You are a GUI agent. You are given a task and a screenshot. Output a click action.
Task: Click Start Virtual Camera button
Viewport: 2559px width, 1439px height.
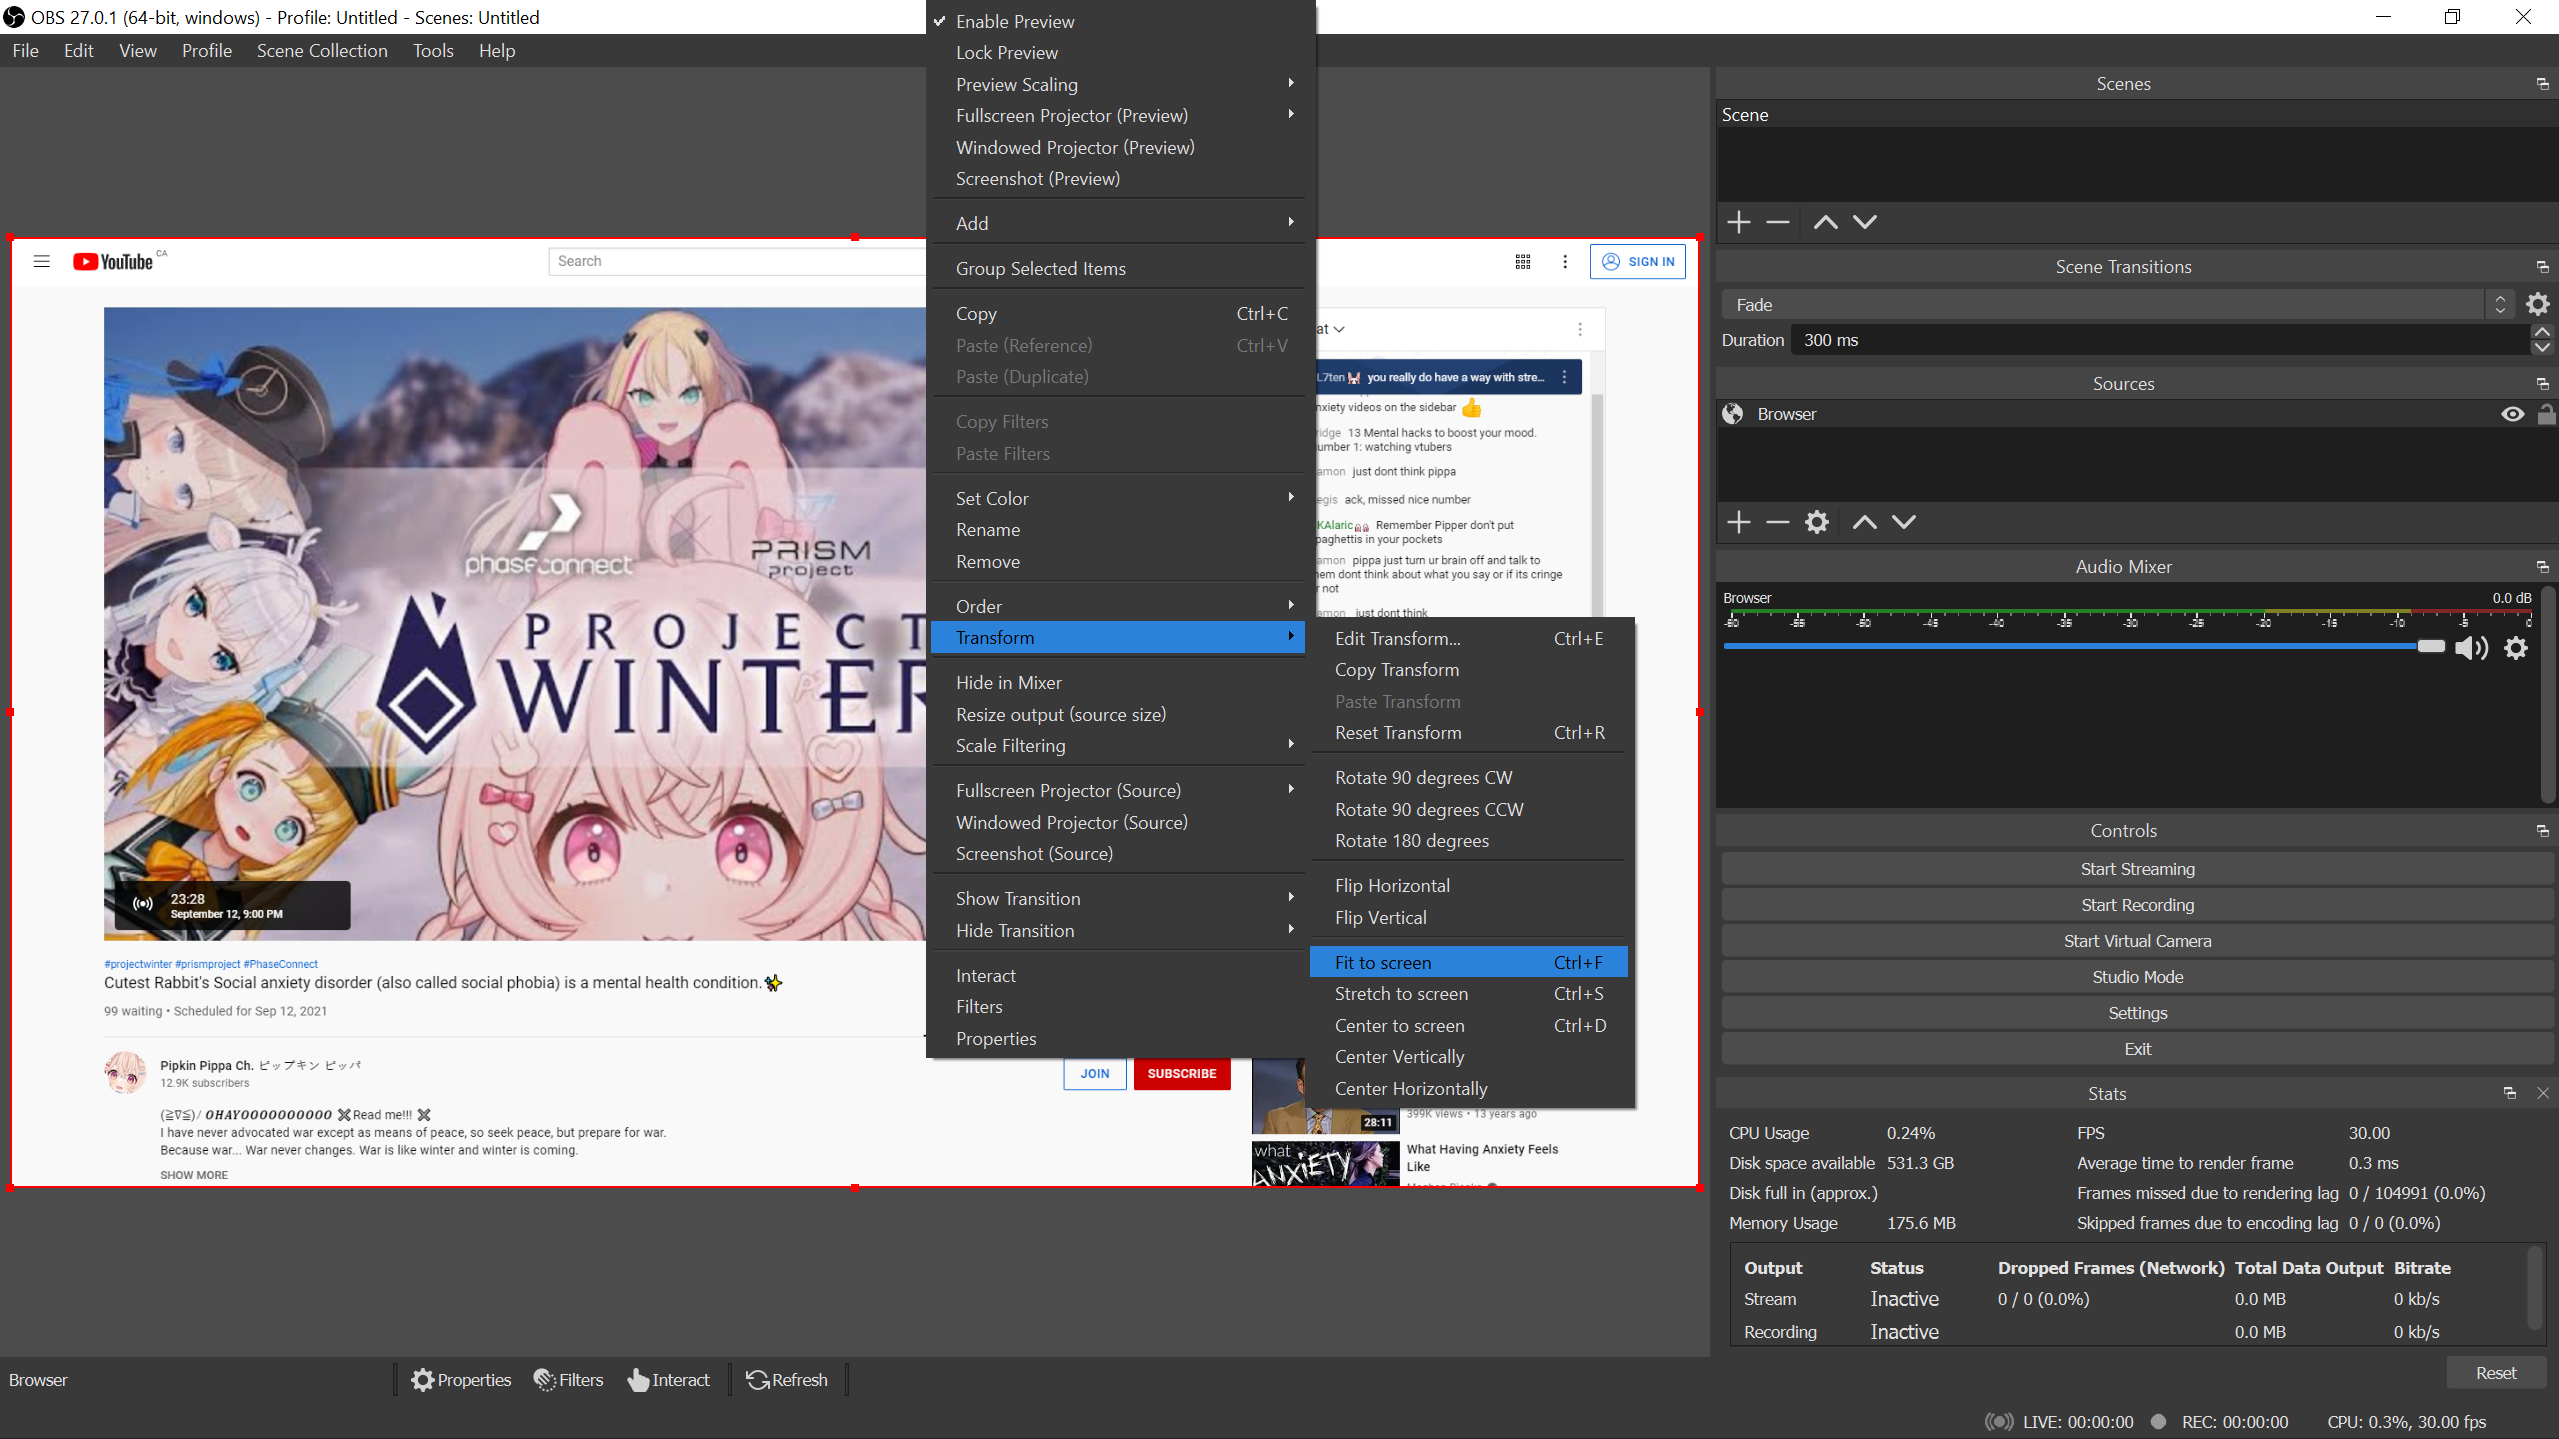pyautogui.click(x=2136, y=941)
